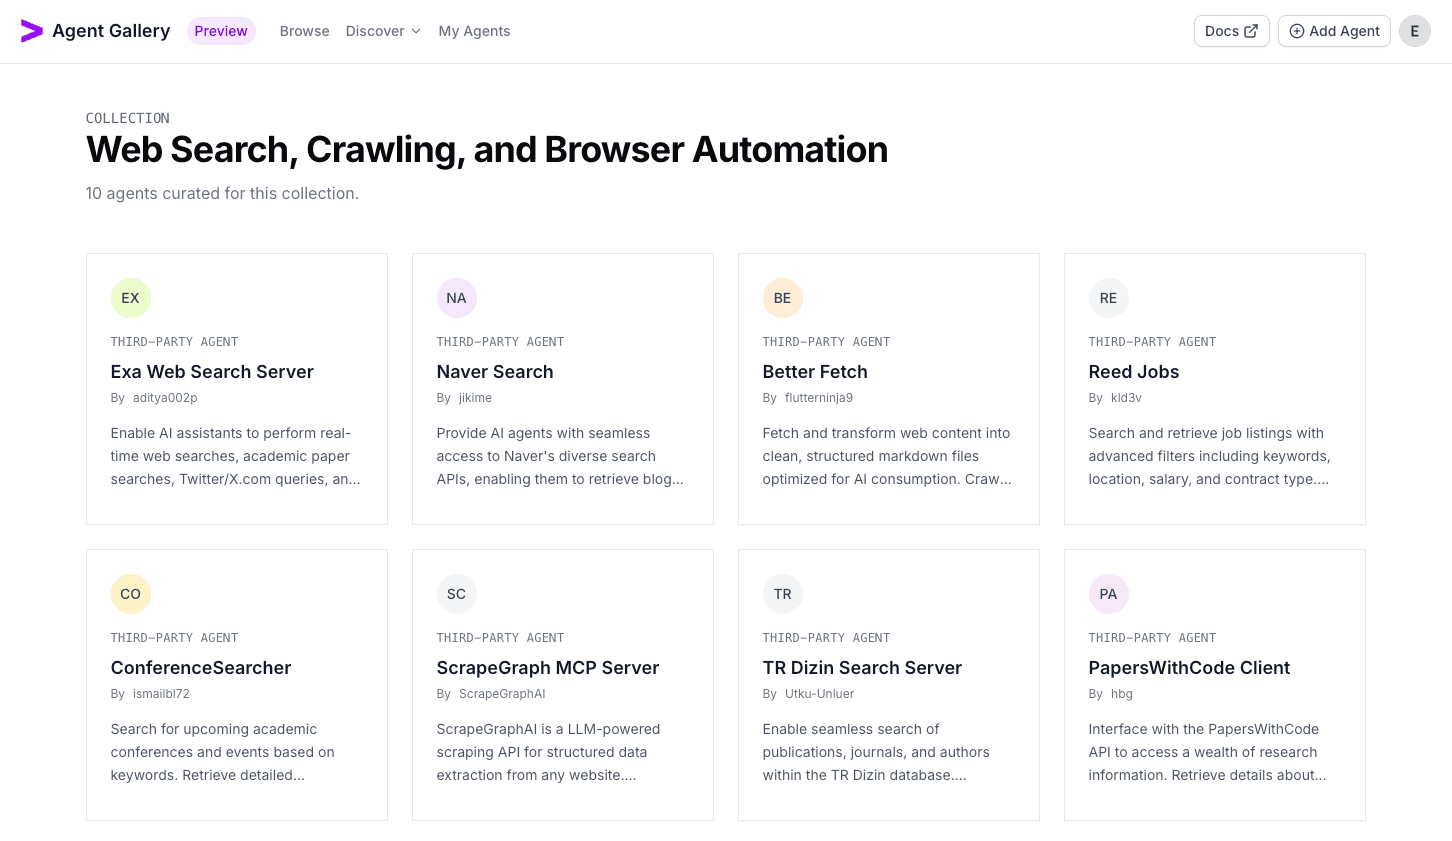Click the plus icon in Add Agent button
The height and width of the screenshot is (841, 1452).
(x=1297, y=31)
